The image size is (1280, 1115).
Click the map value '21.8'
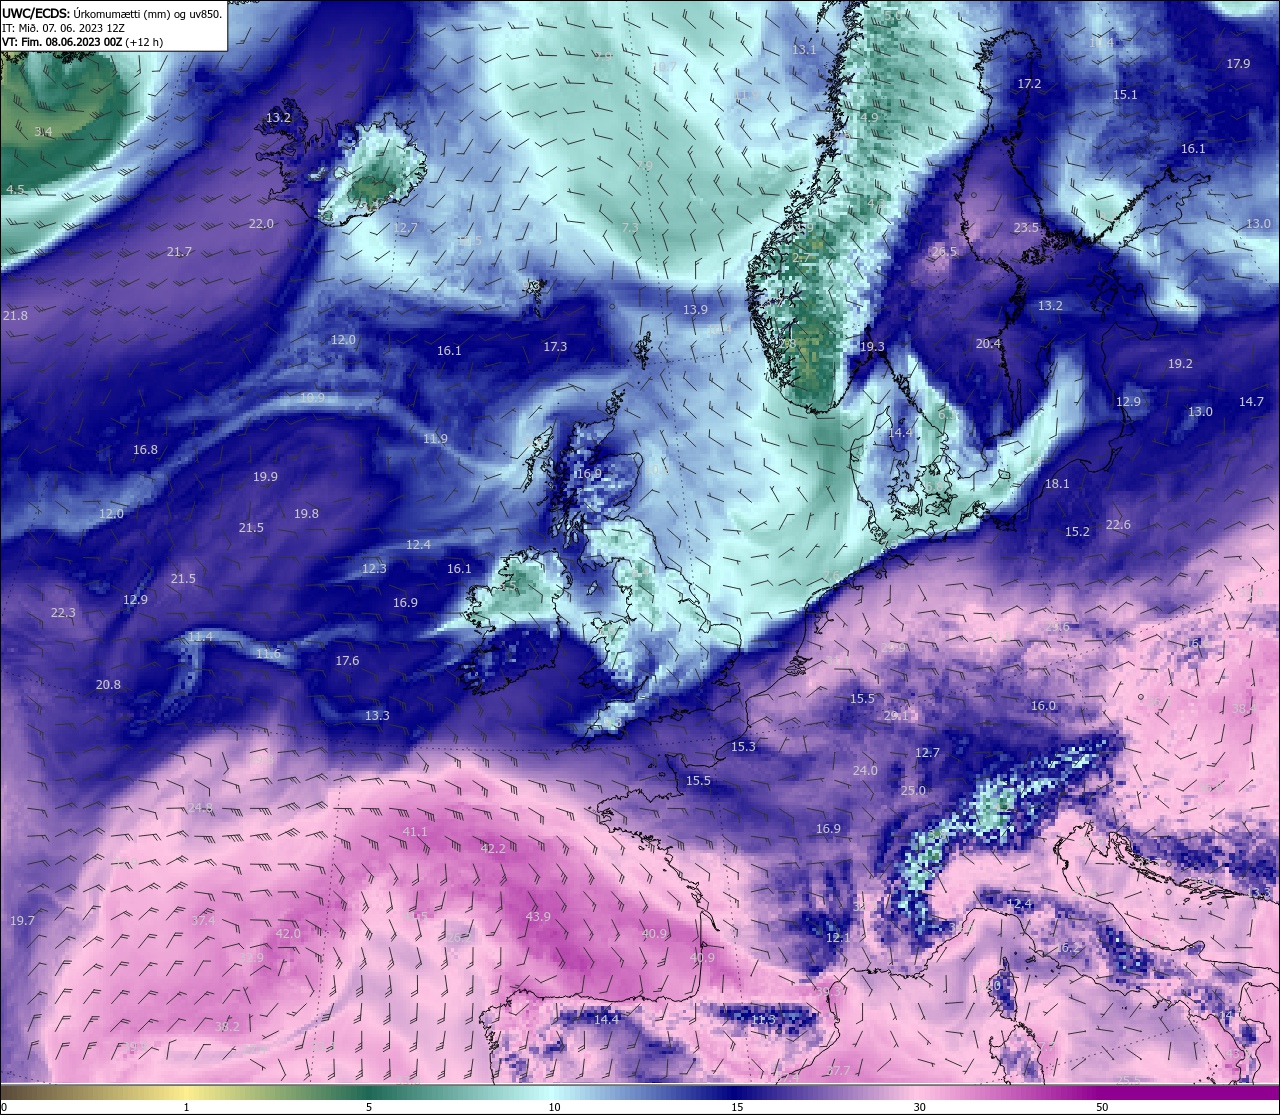tap(15, 316)
